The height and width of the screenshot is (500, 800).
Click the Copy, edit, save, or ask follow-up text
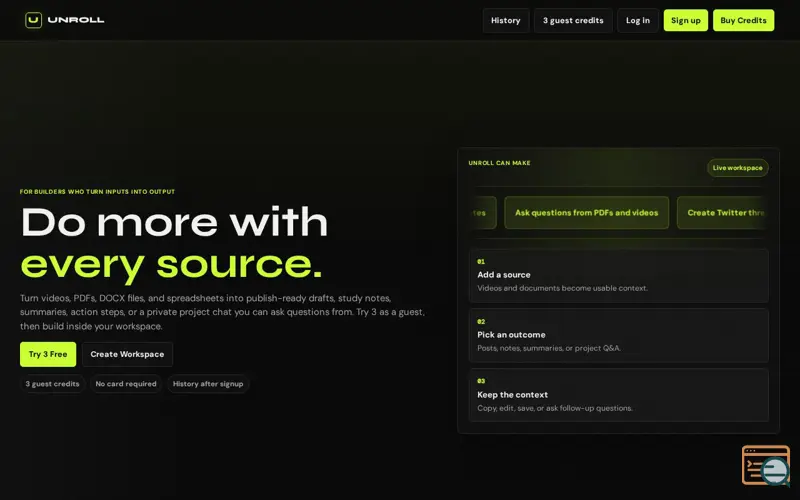point(555,408)
